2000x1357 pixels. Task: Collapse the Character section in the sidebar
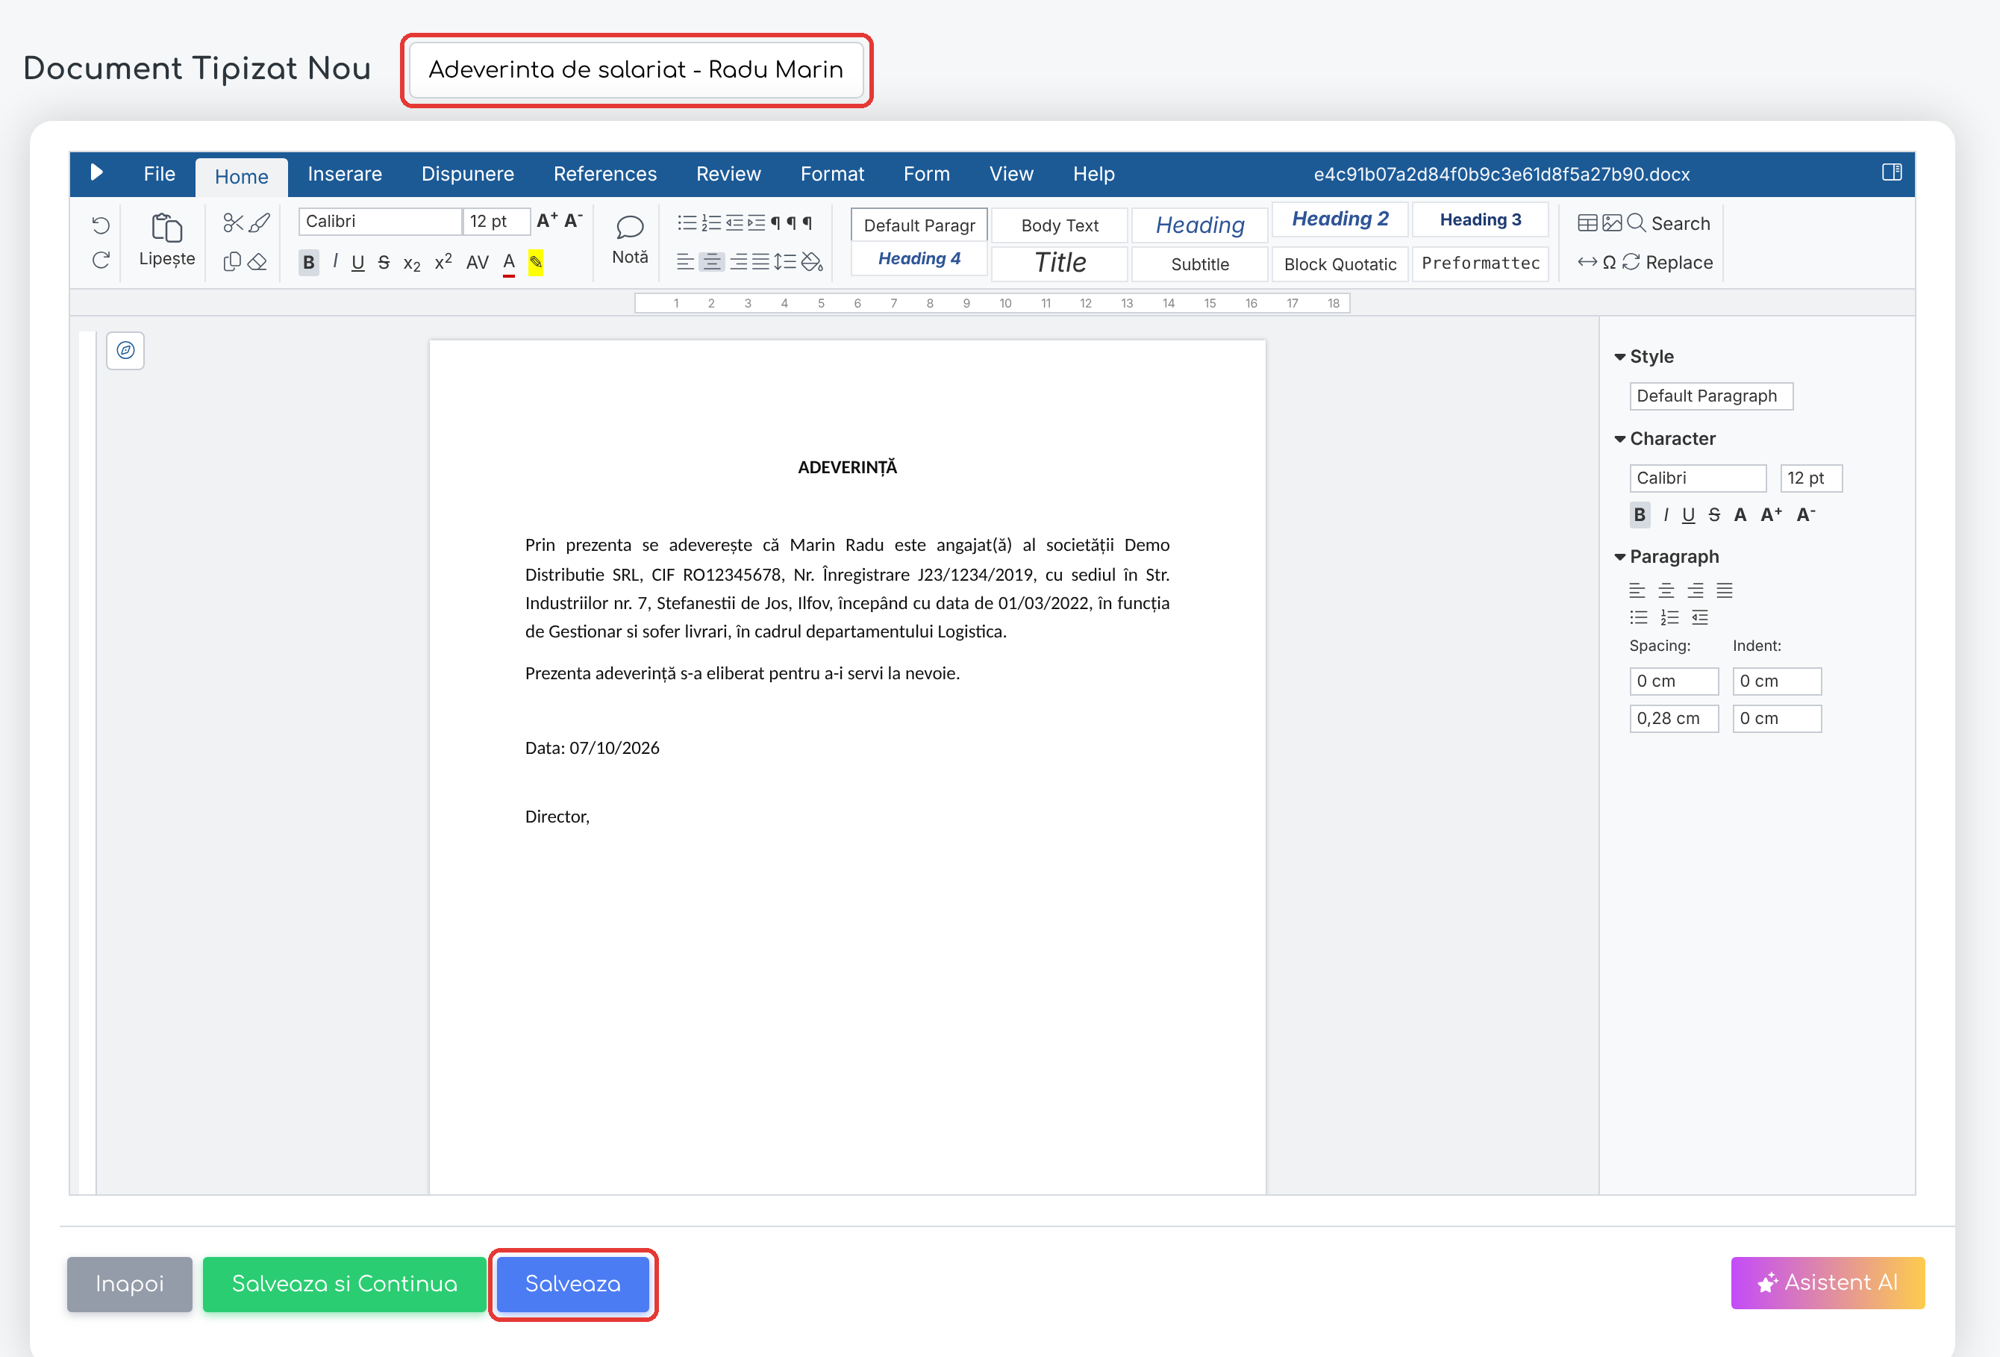(x=1665, y=439)
